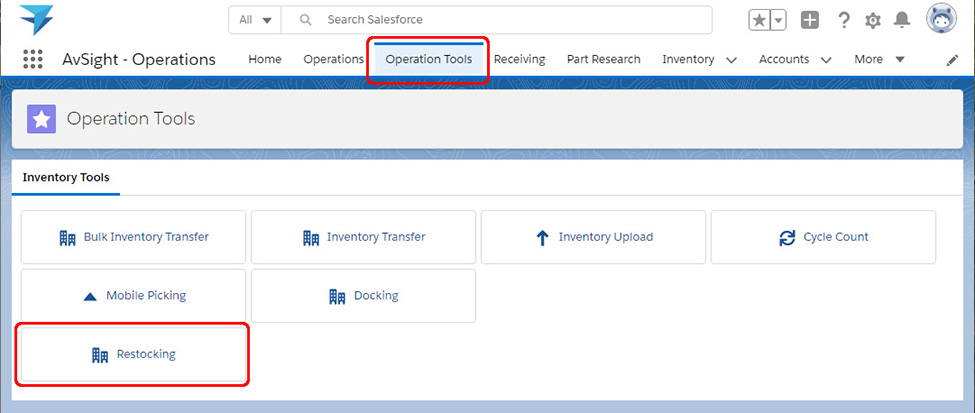975x413 pixels.
Task: Go to the Home tab
Action: click(265, 59)
